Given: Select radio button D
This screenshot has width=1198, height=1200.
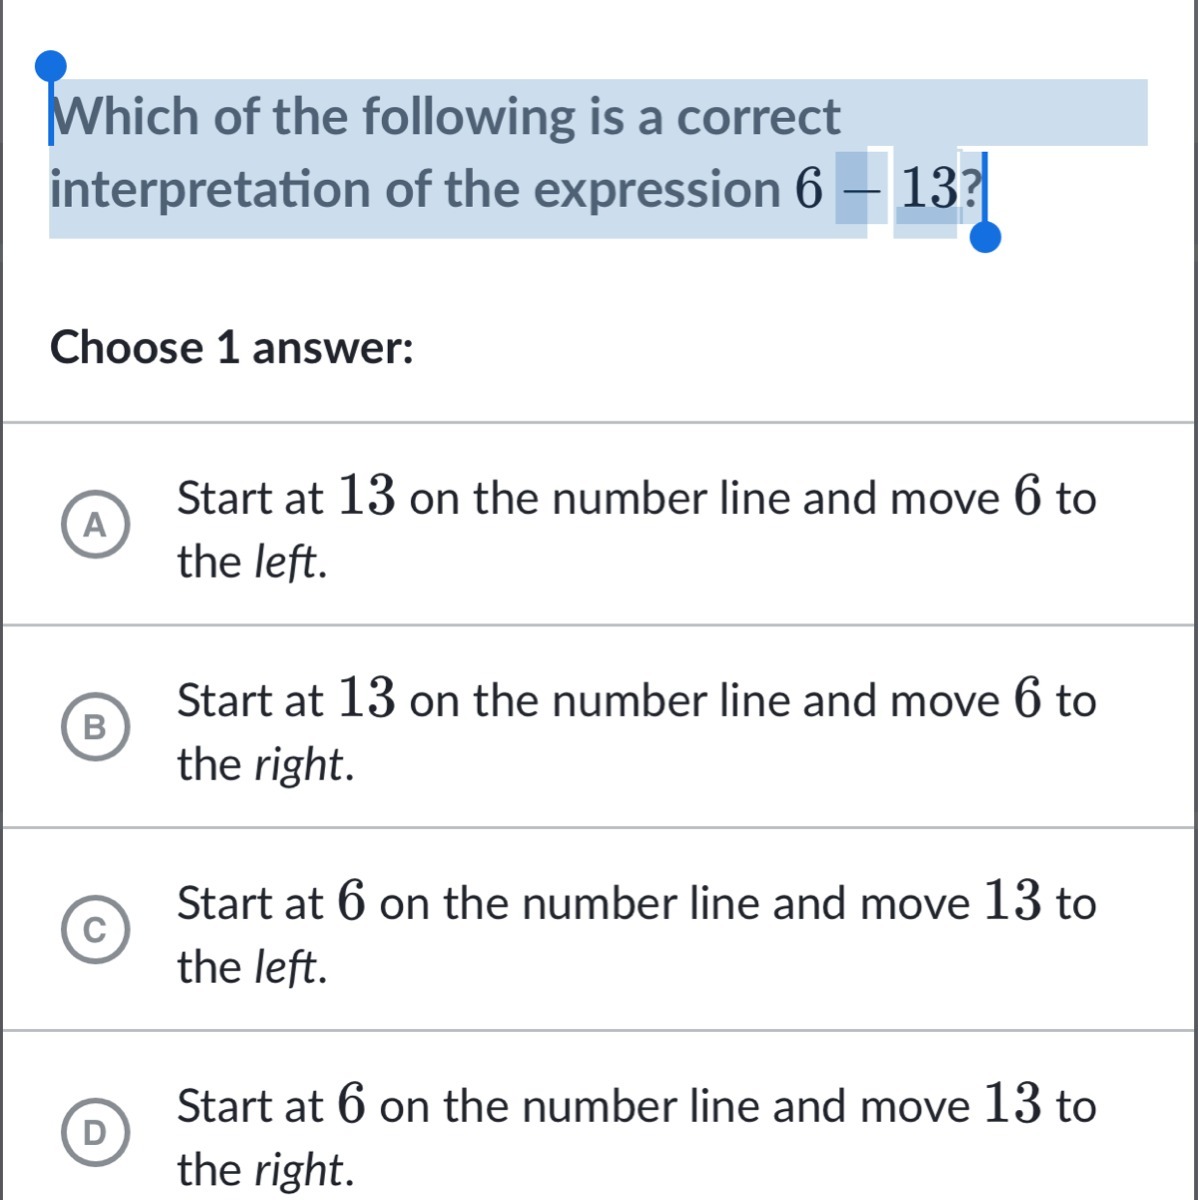Looking at the screenshot, I should pos(95,1133).
